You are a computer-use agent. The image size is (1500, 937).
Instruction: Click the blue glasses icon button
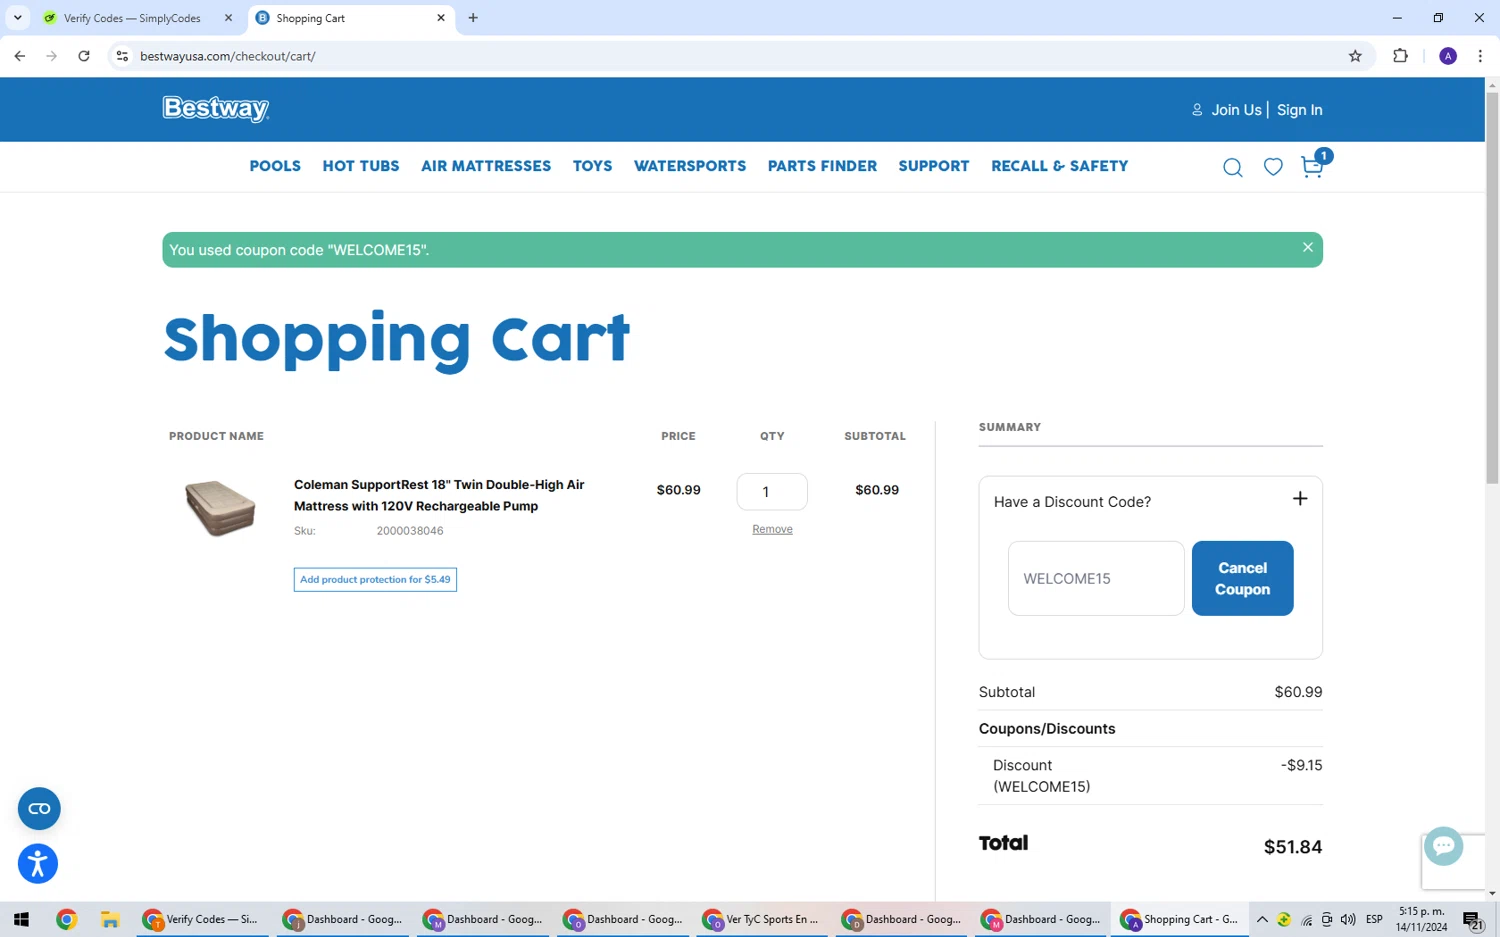(39, 809)
